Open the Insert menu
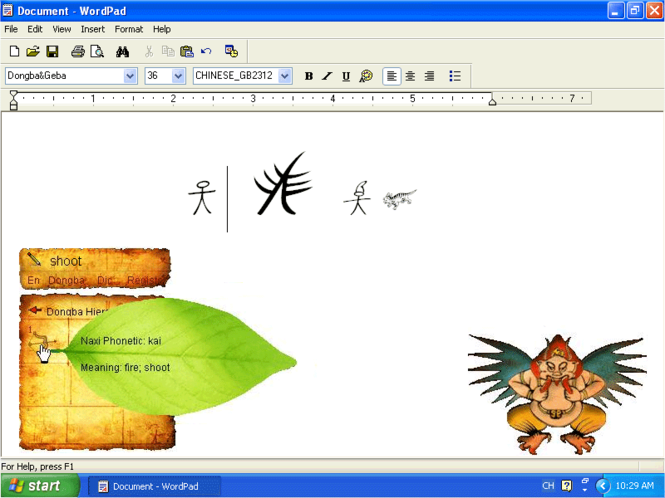The image size is (665, 498). coord(92,29)
